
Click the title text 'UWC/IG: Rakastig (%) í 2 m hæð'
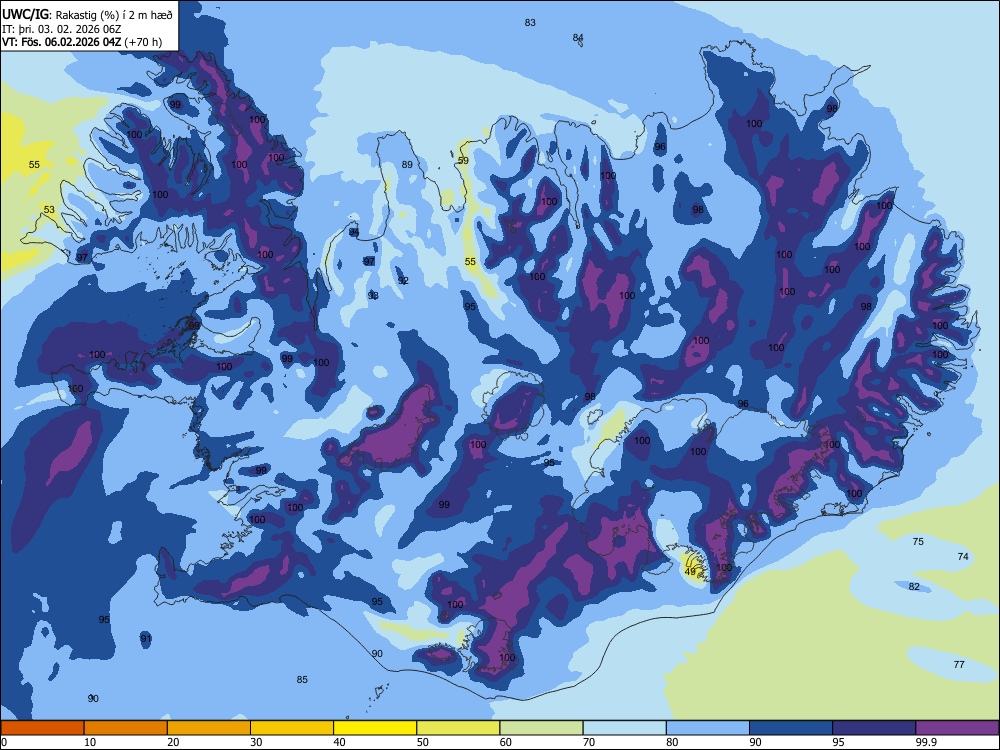pos(87,15)
